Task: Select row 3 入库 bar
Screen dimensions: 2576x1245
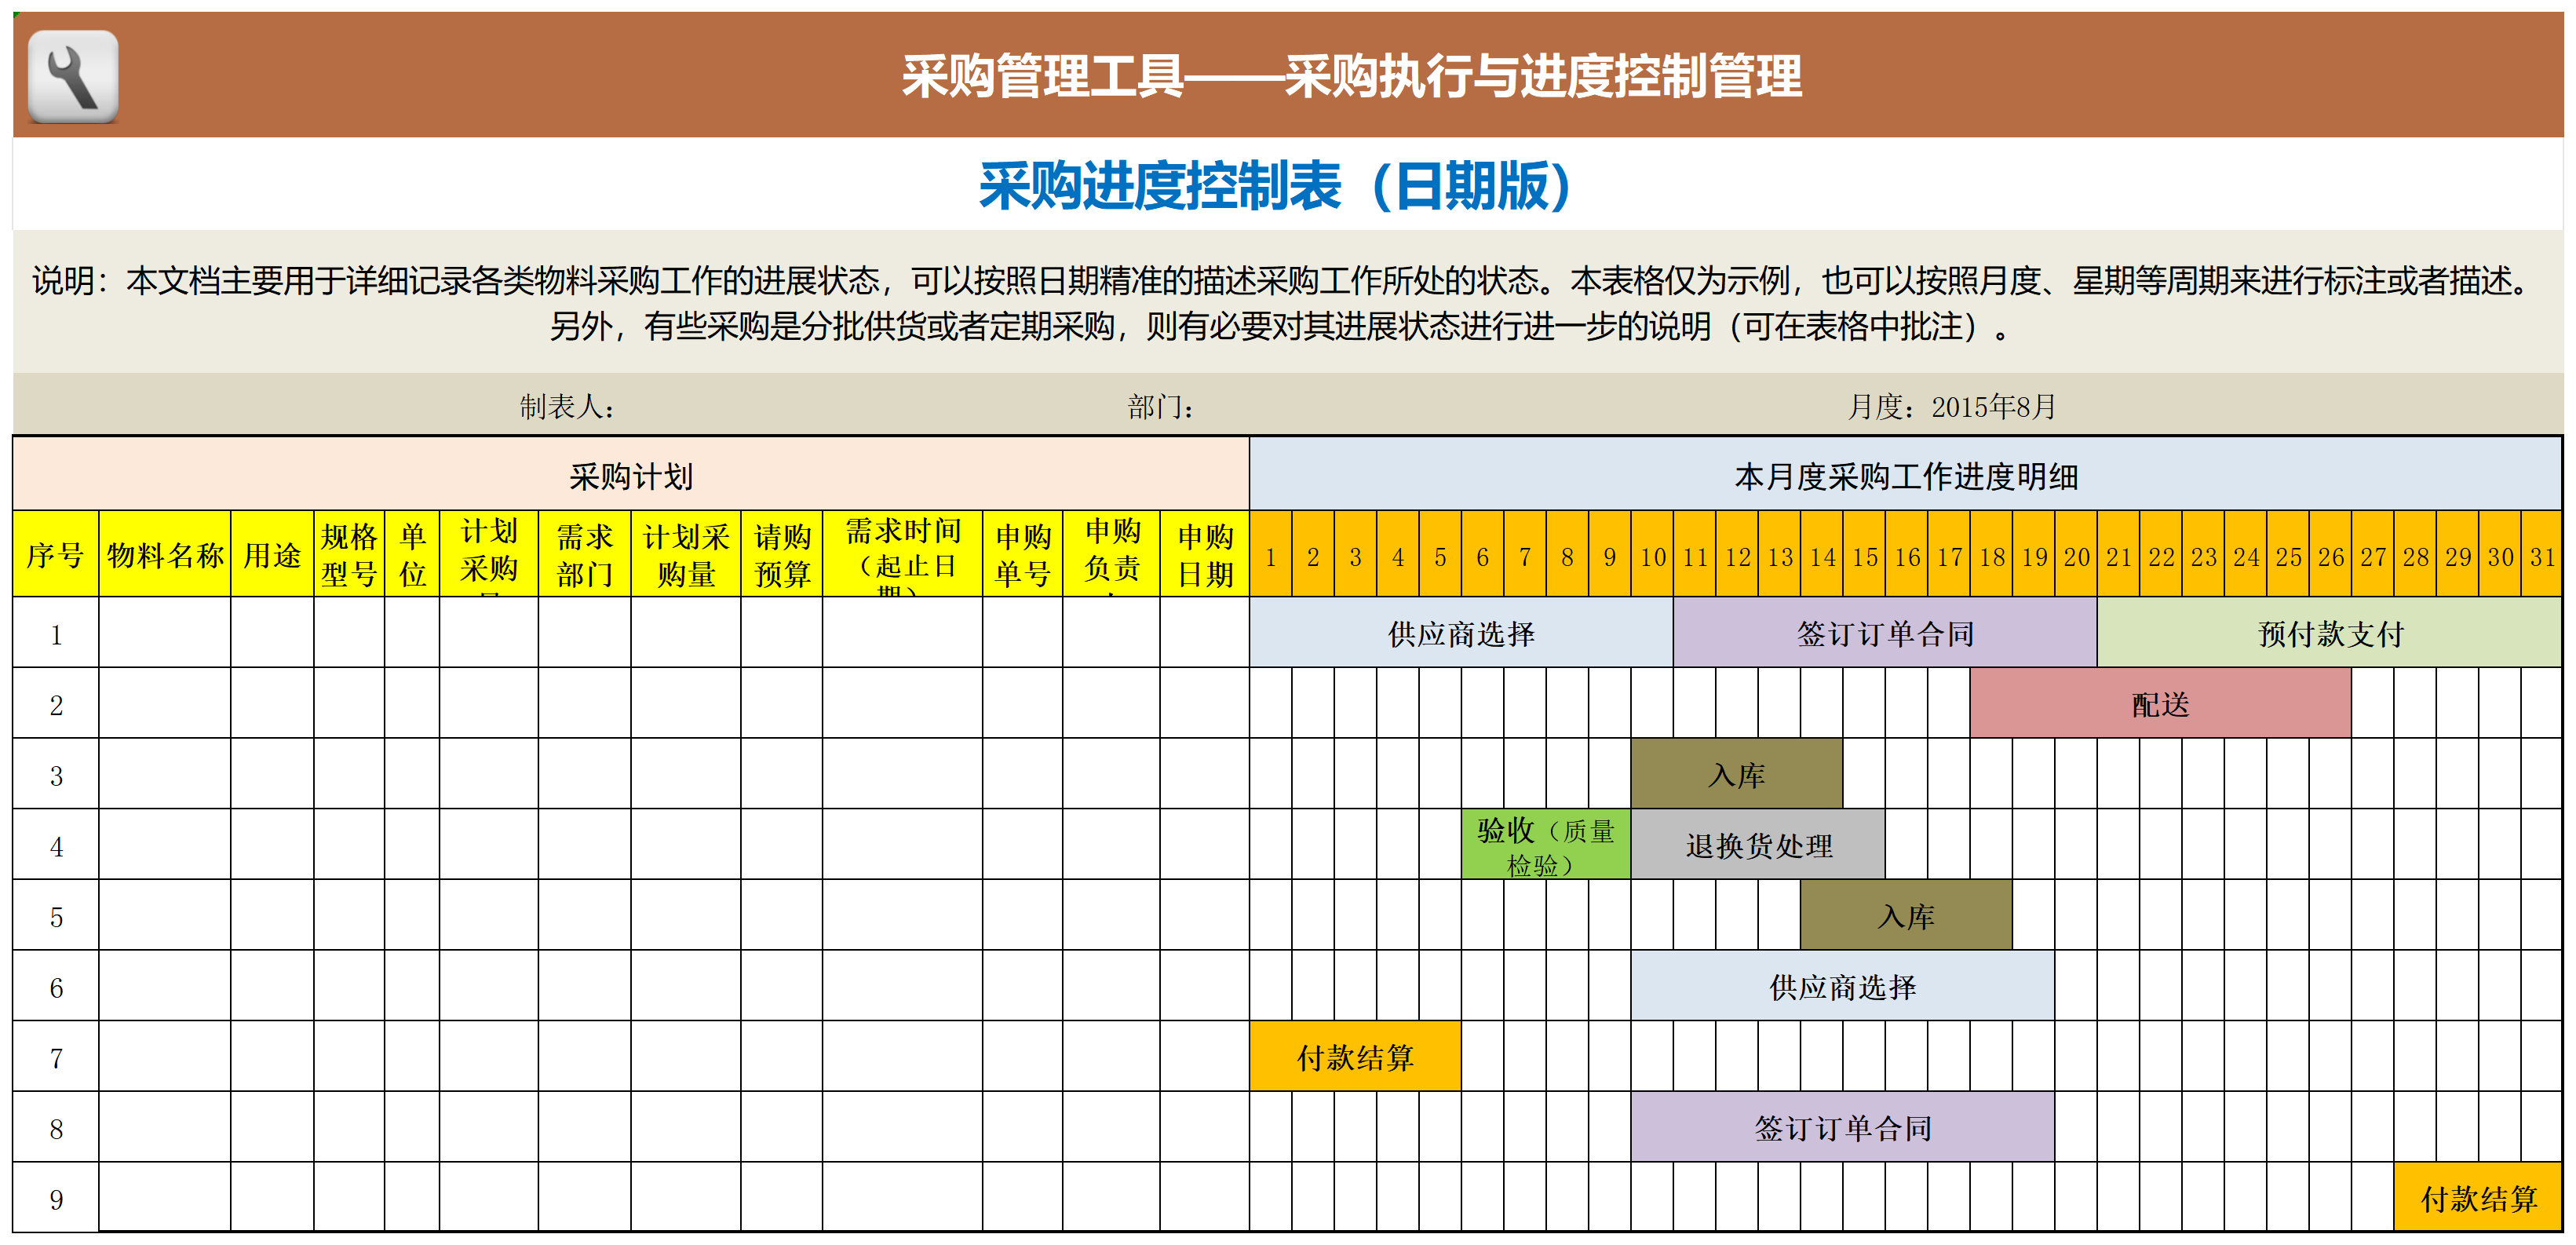Action: [1737, 774]
